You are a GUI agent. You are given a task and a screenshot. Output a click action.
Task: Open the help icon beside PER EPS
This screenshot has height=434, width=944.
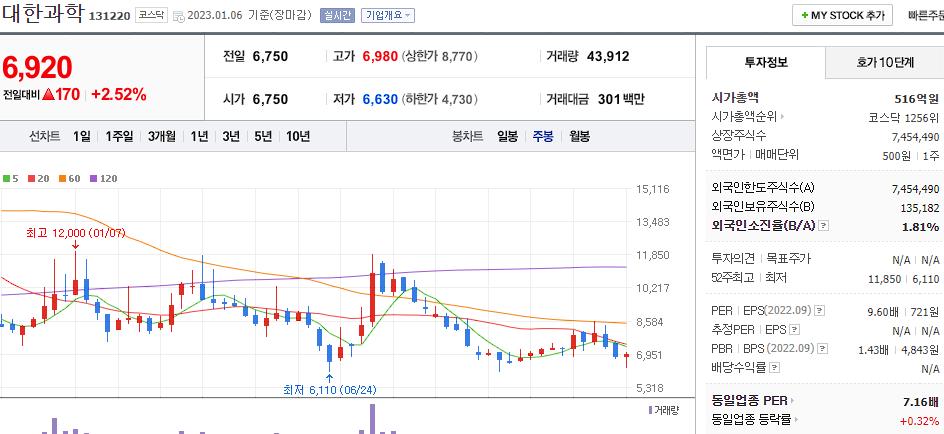[x=819, y=311]
